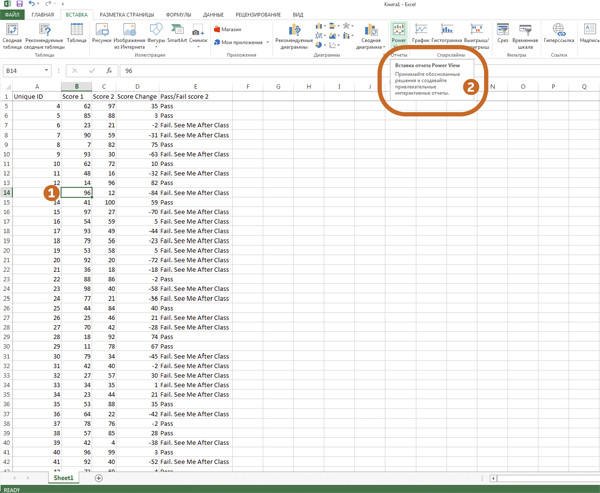Switch to the ГЛАВНАЯ ribbon tab
600x493 pixels.
[x=42, y=15]
